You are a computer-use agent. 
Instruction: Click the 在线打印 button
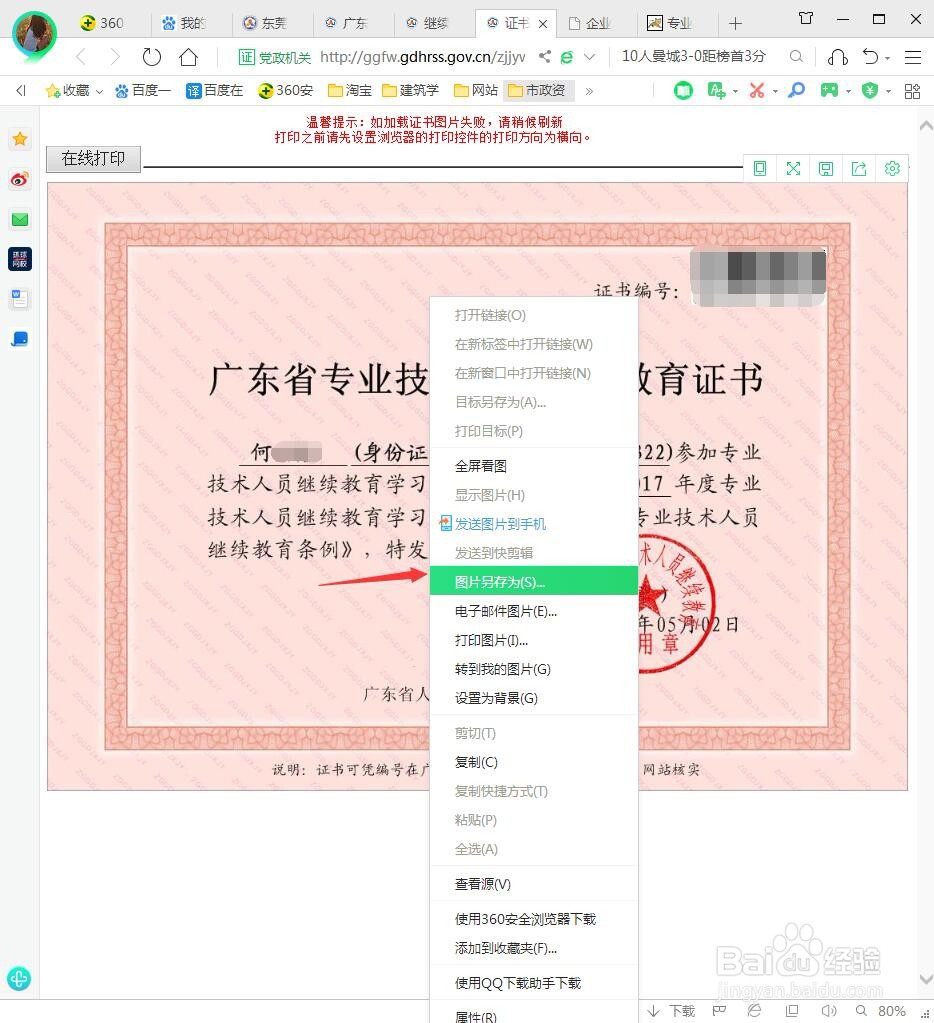(92, 158)
